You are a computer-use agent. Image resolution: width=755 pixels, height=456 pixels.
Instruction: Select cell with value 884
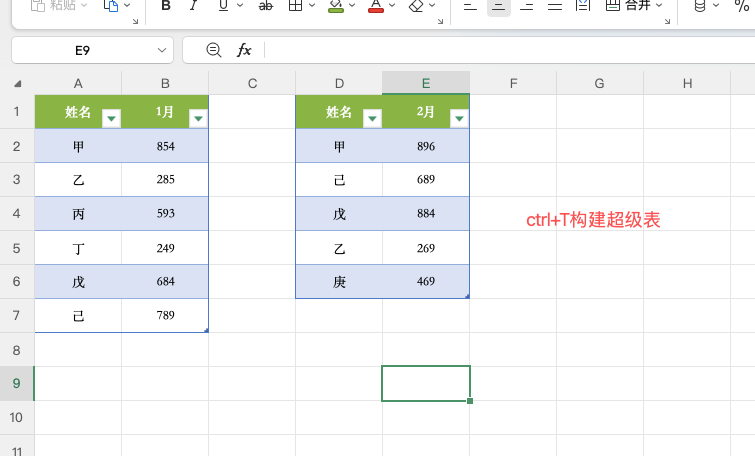click(x=426, y=214)
